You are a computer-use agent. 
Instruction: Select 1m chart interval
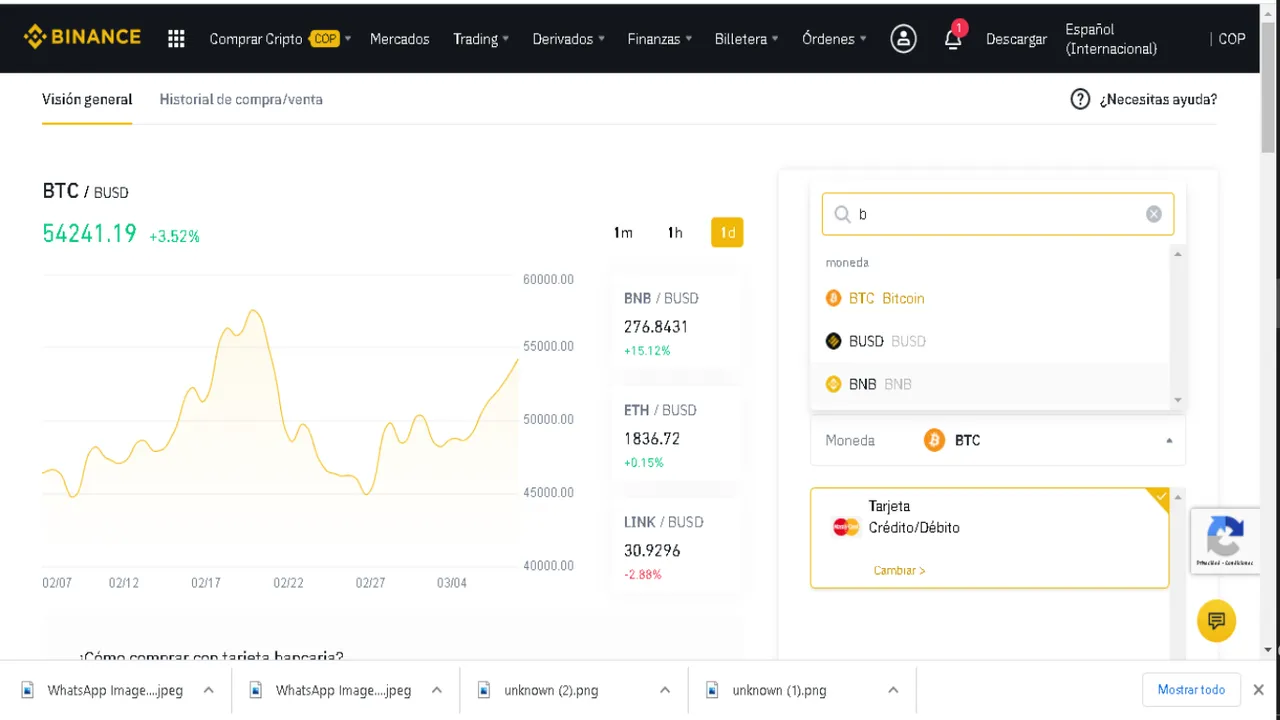623,233
